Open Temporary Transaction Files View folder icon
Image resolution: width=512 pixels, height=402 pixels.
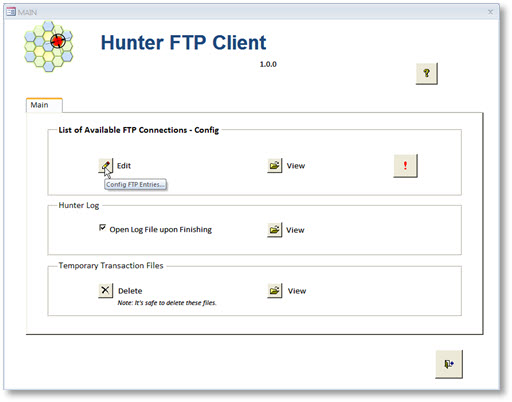click(x=275, y=291)
